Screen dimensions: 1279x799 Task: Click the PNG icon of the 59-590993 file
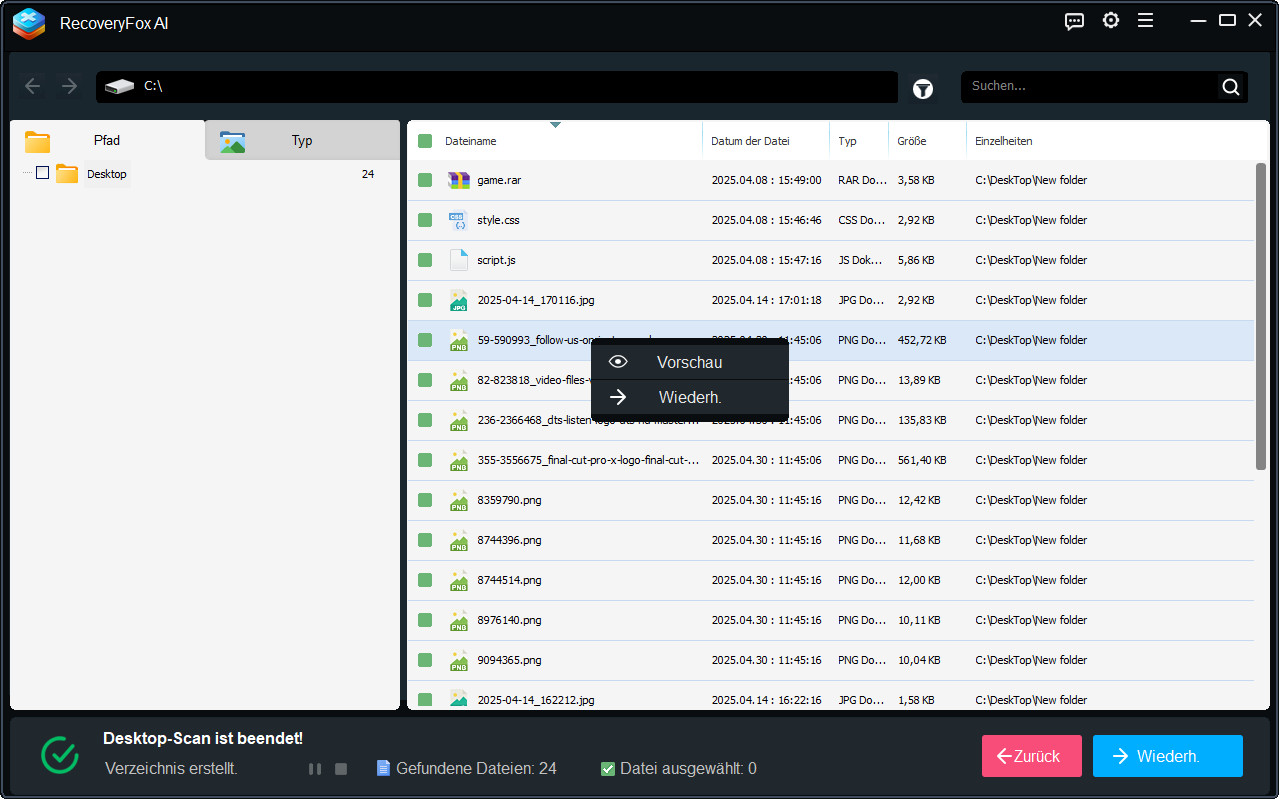click(x=458, y=340)
